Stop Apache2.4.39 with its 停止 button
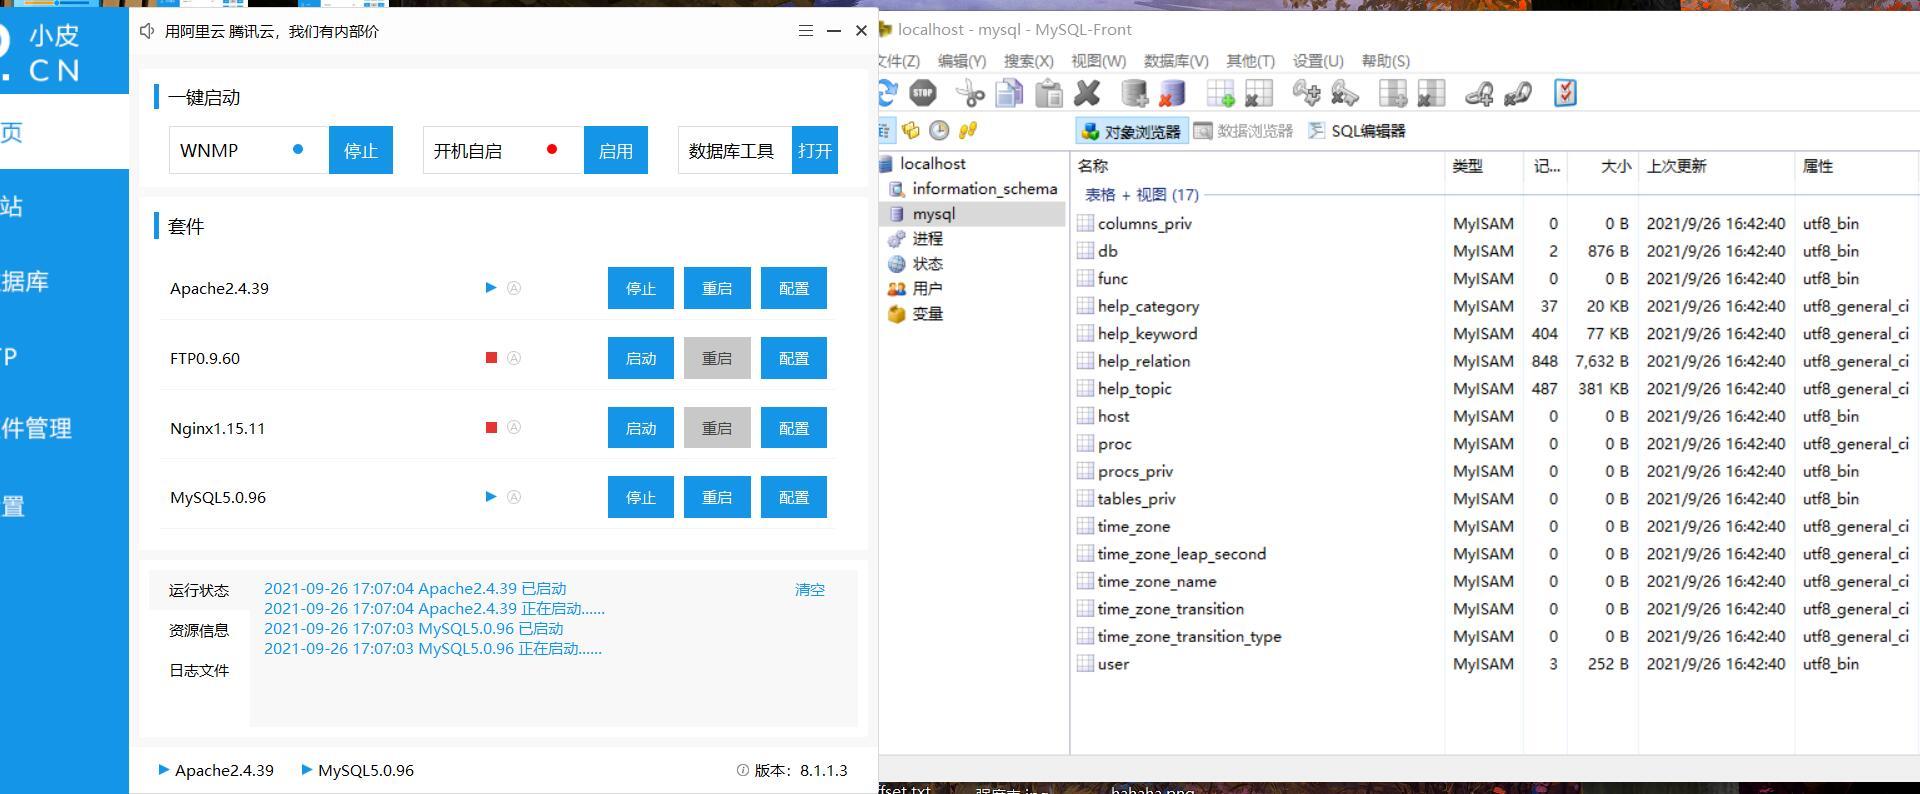This screenshot has height=794, width=1920. pyautogui.click(x=641, y=288)
